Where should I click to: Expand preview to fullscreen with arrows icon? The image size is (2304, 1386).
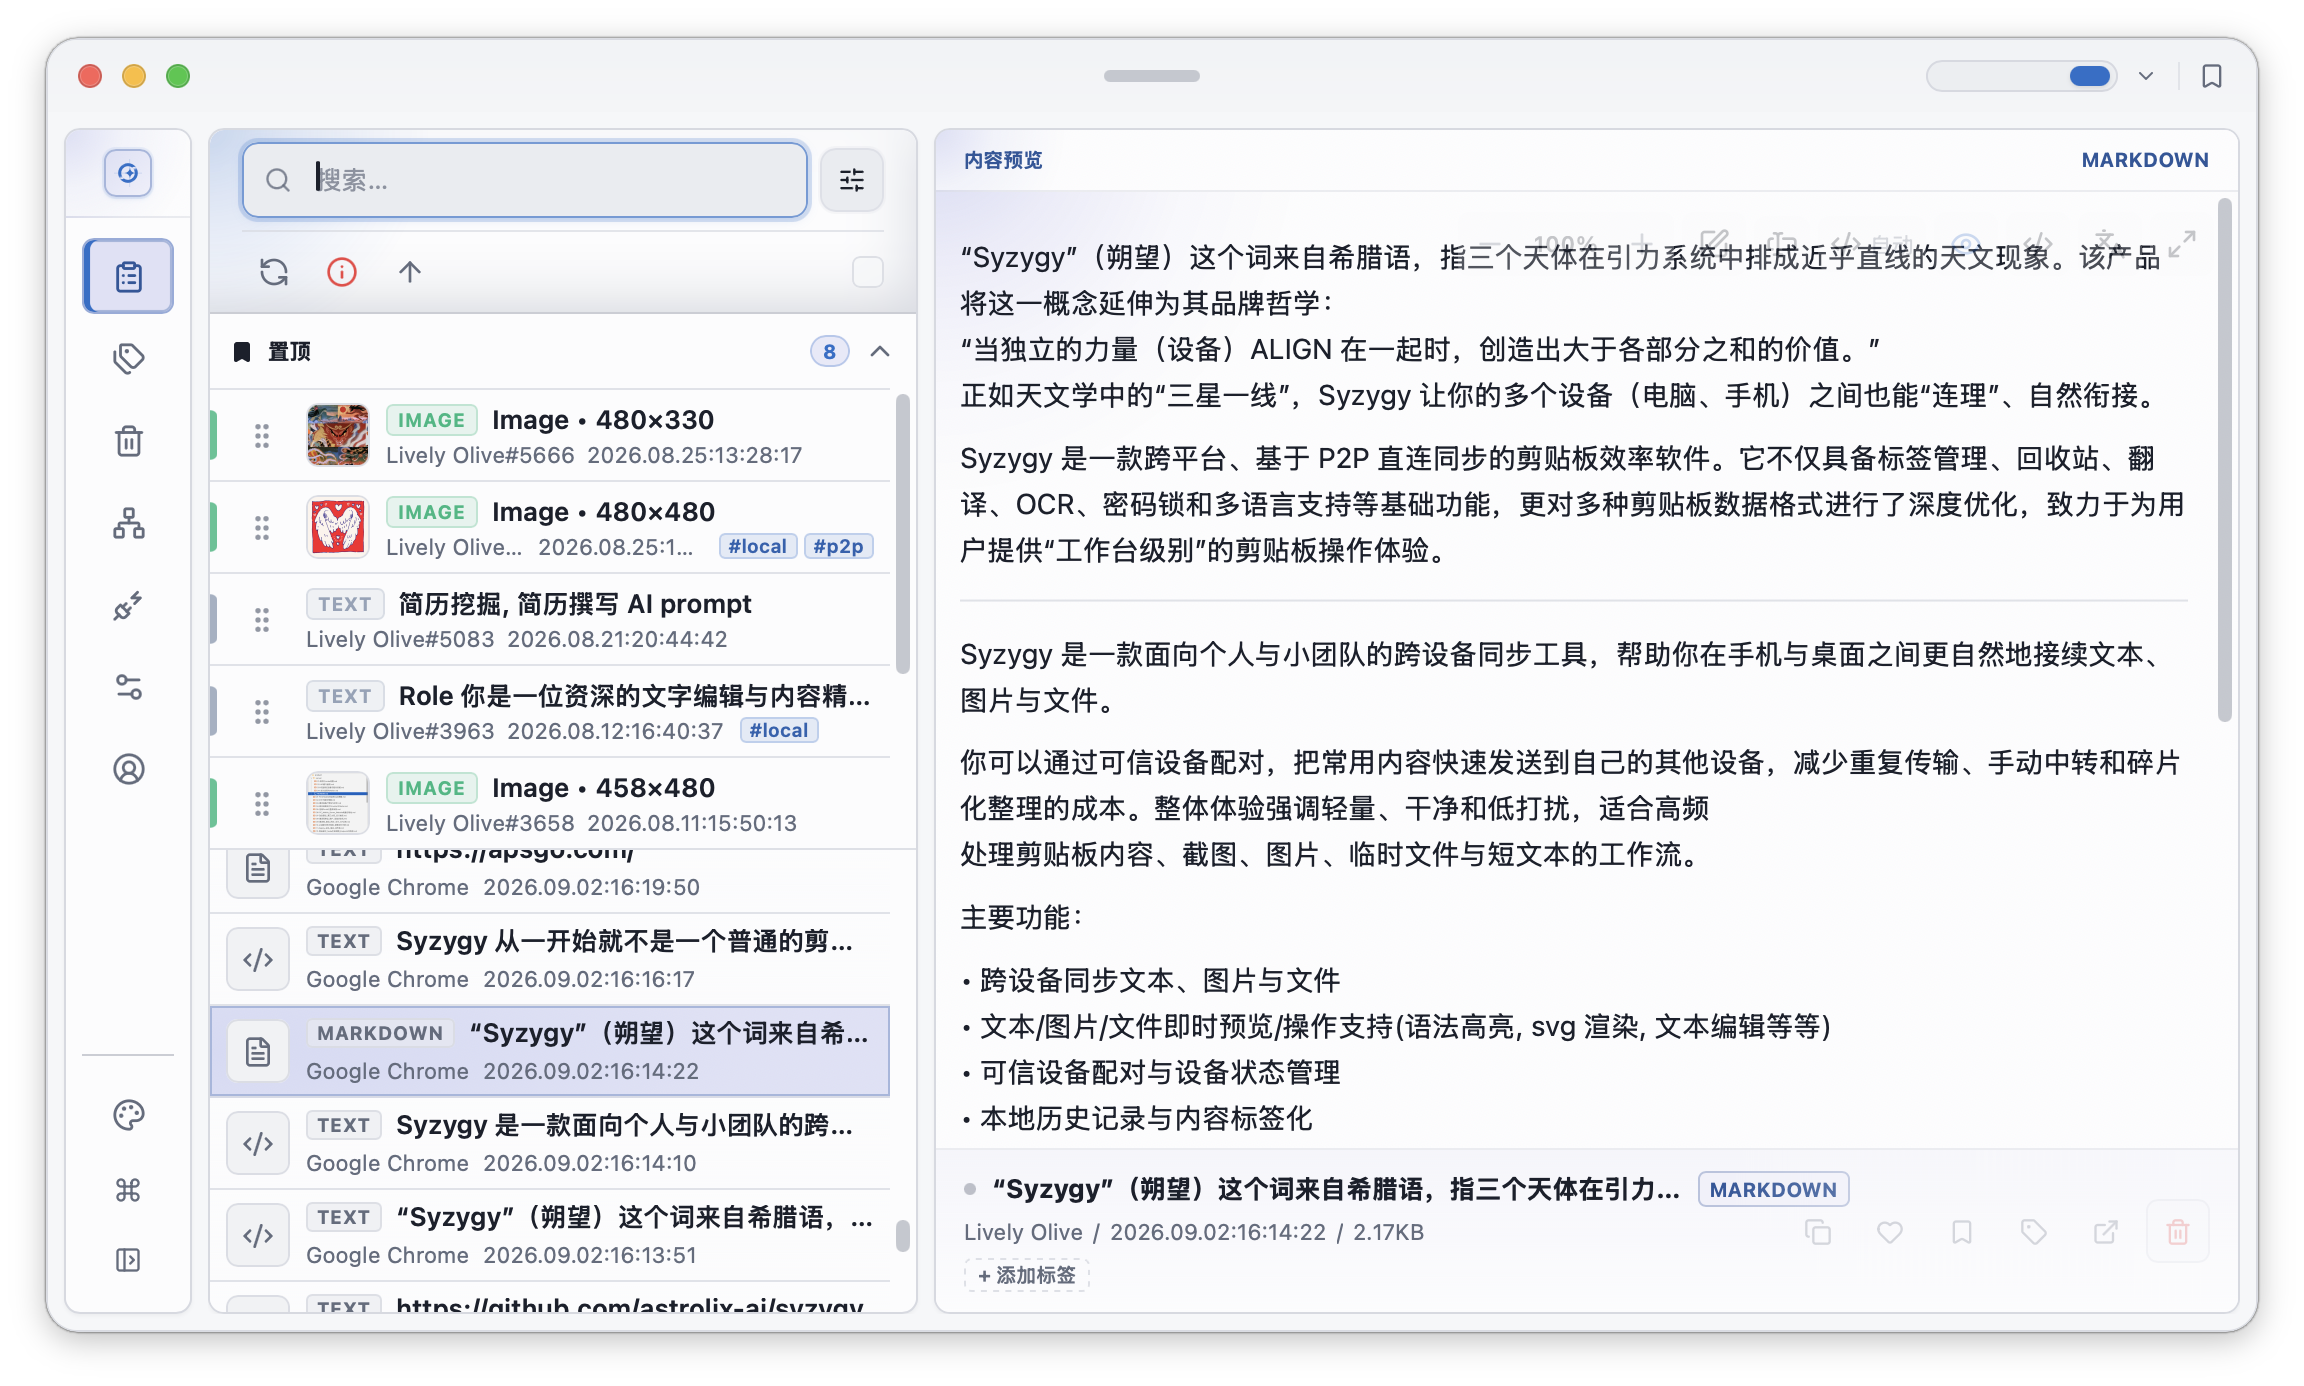pos(2182,243)
